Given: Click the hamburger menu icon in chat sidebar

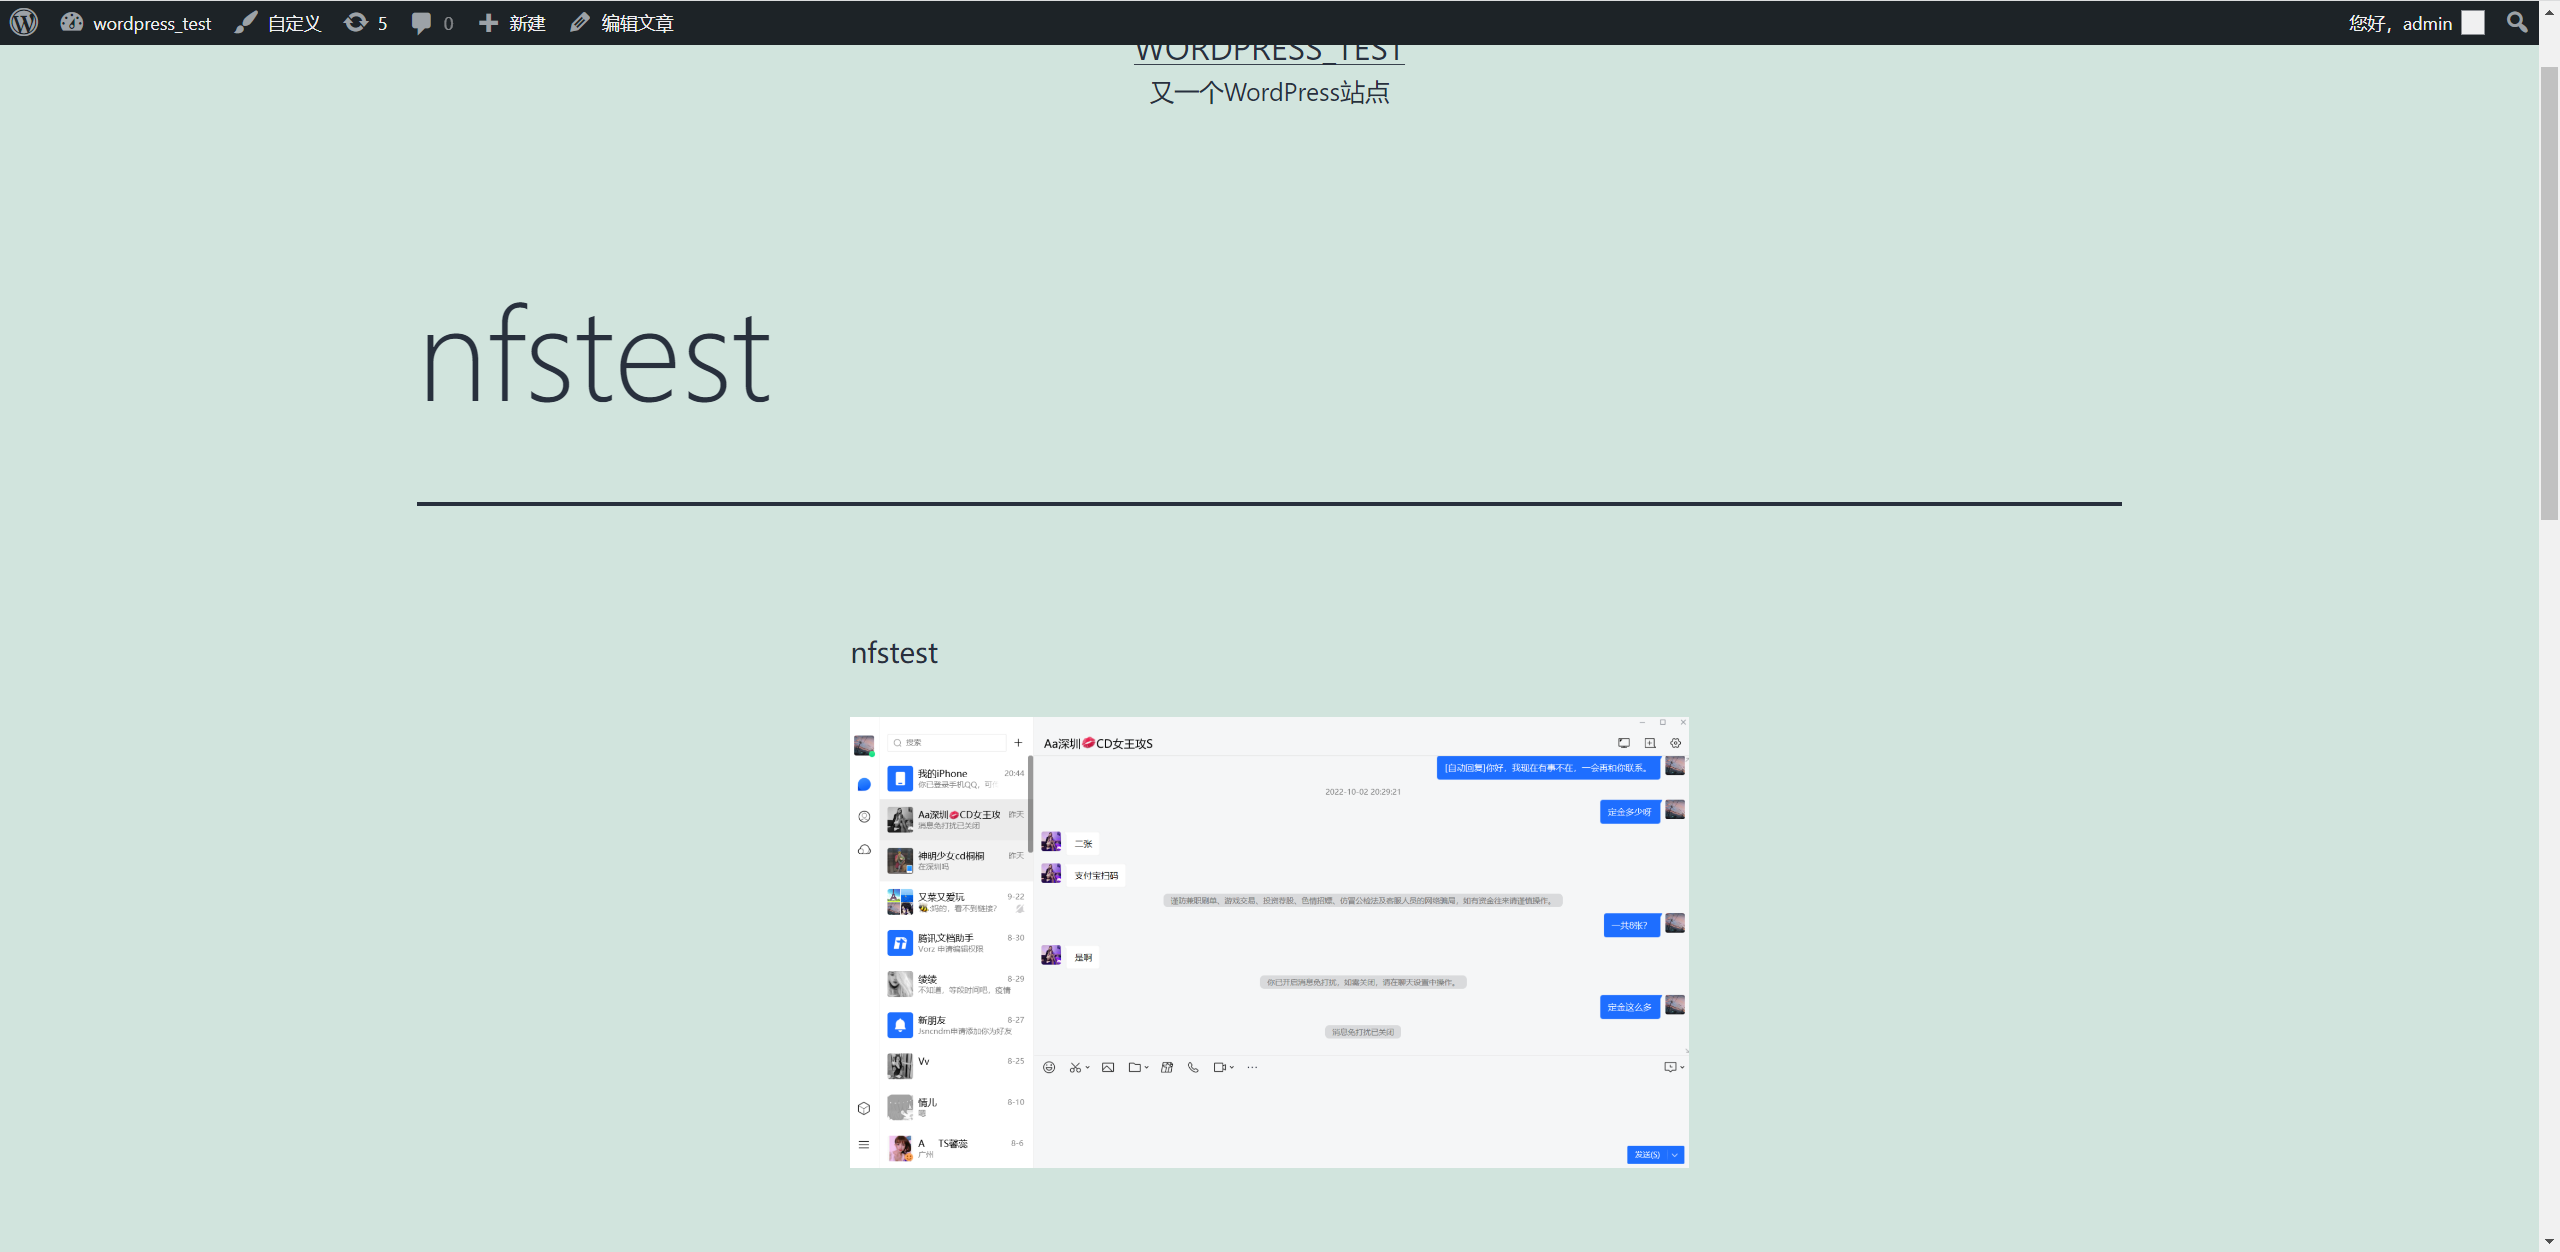Looking at the screenshot, I should [x=864, y=1144].
